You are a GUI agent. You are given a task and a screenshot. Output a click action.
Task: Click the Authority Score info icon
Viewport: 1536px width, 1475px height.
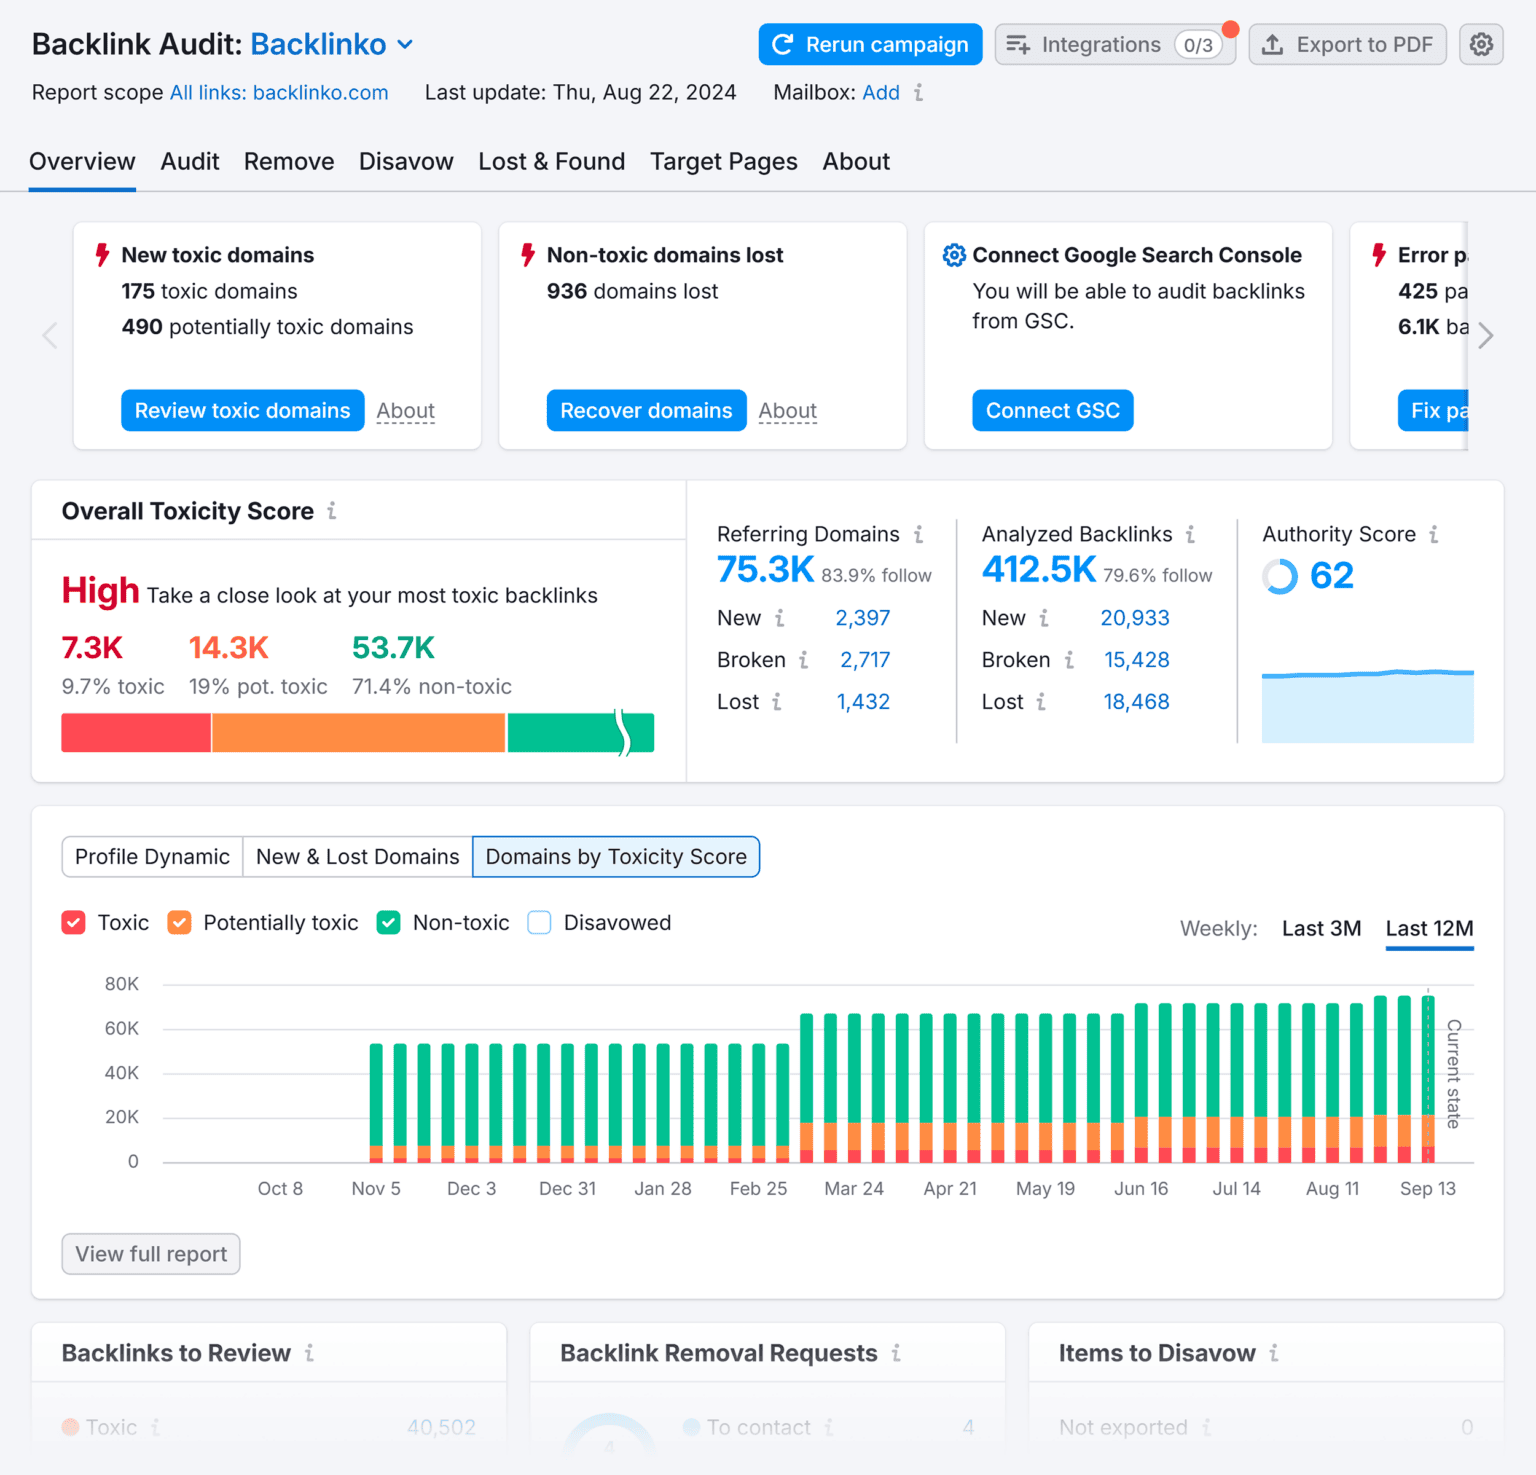[x=1434, y=534]
